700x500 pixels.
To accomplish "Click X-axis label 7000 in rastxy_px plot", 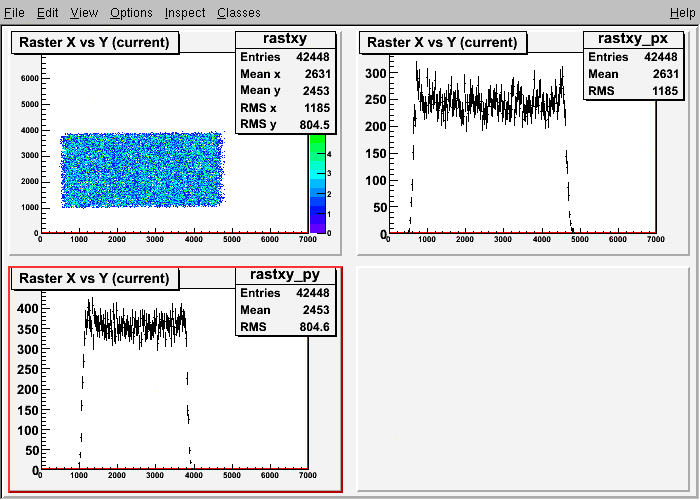I will [x=655, y=239].
